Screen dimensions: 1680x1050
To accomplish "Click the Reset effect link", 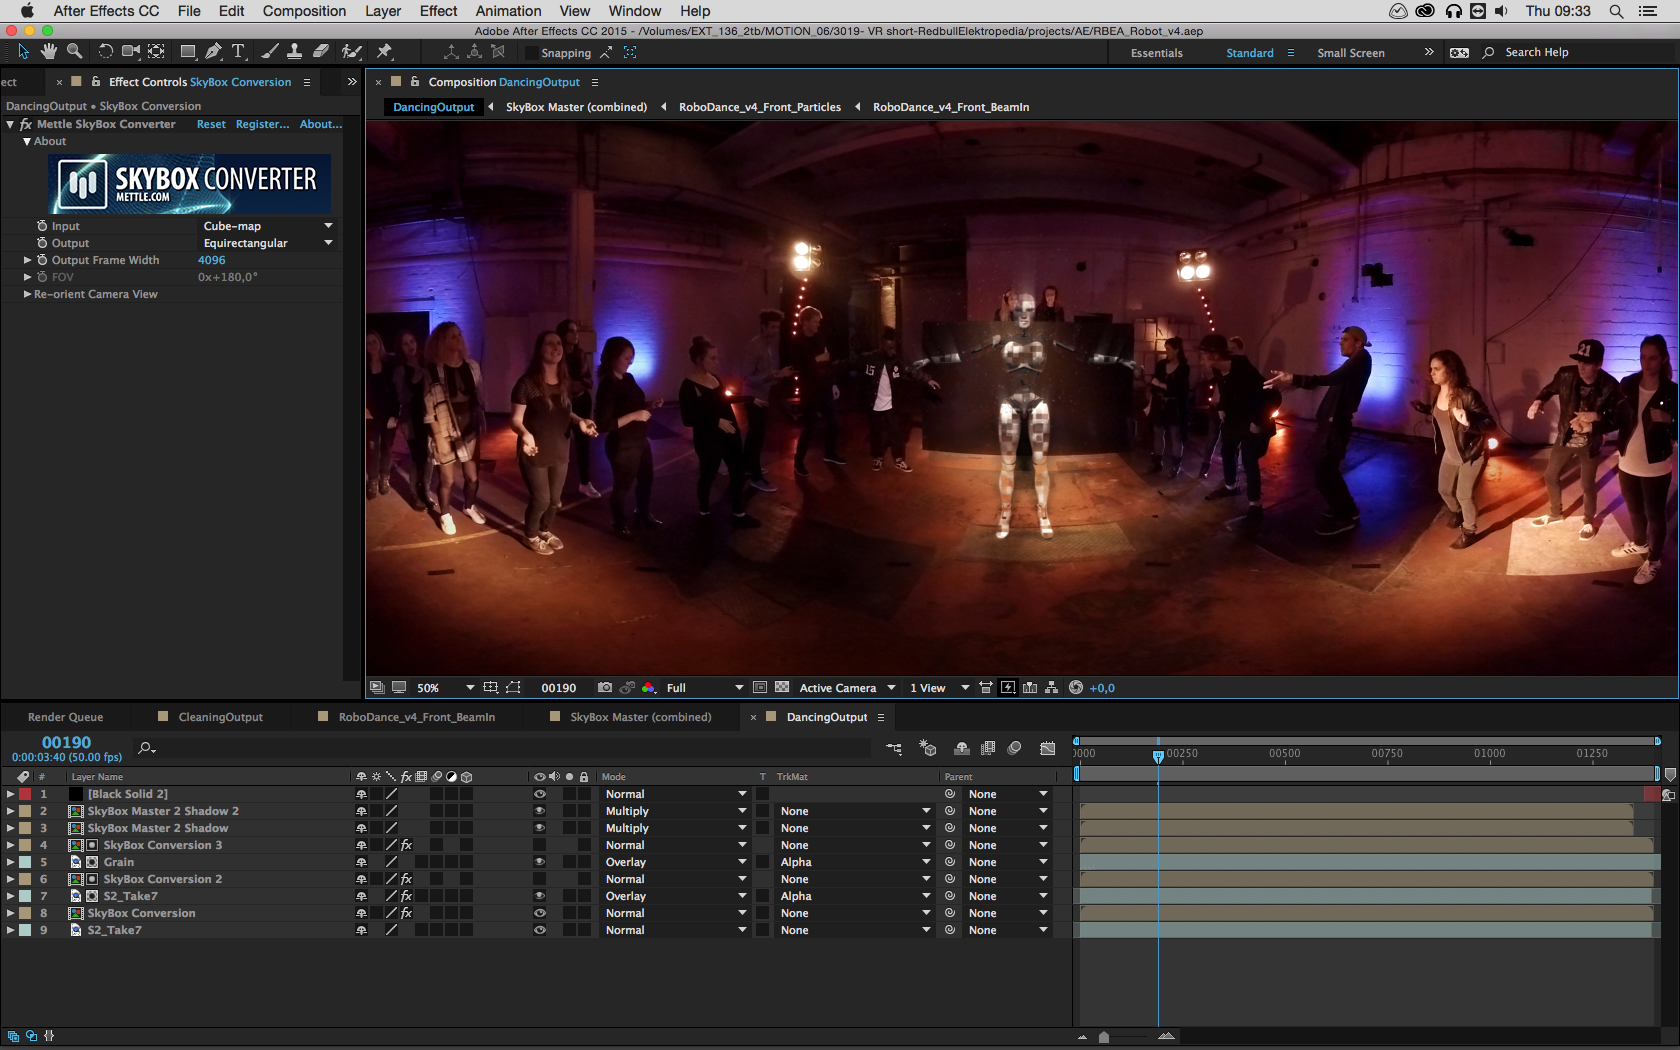I will click(x=211, y=124).
